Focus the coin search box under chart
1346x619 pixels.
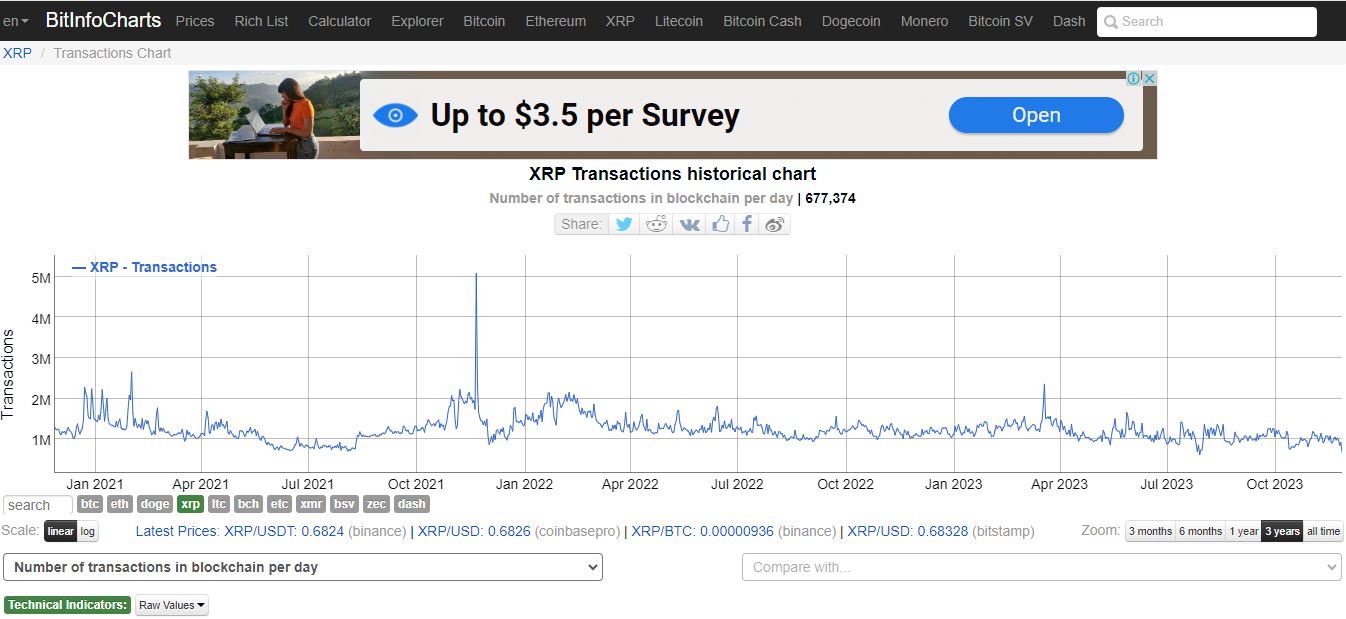click(38, 505)
